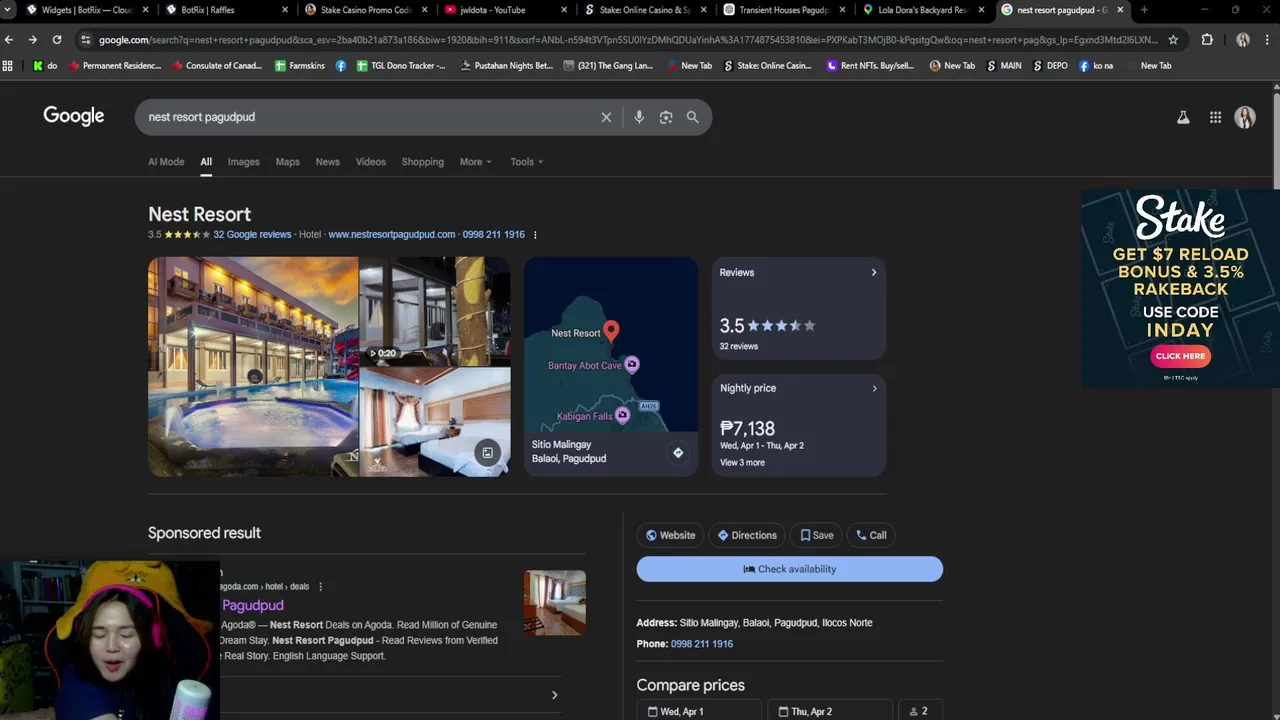The height and width of the screenshot is (720, 1280).
Task: Switch to the News tab
Action: pyautogui.click(x=327, y=162)
